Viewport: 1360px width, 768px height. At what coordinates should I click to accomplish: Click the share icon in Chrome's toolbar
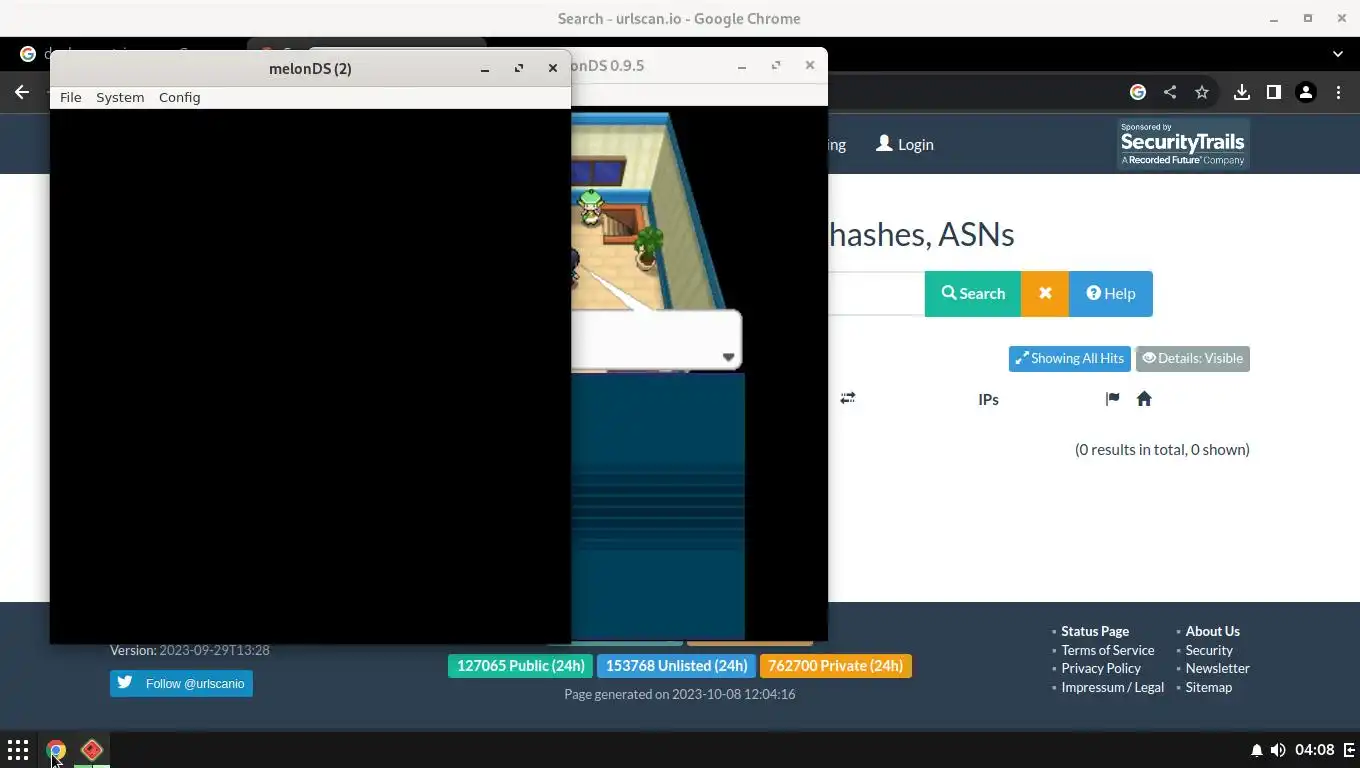click(x=1170, y=92)
